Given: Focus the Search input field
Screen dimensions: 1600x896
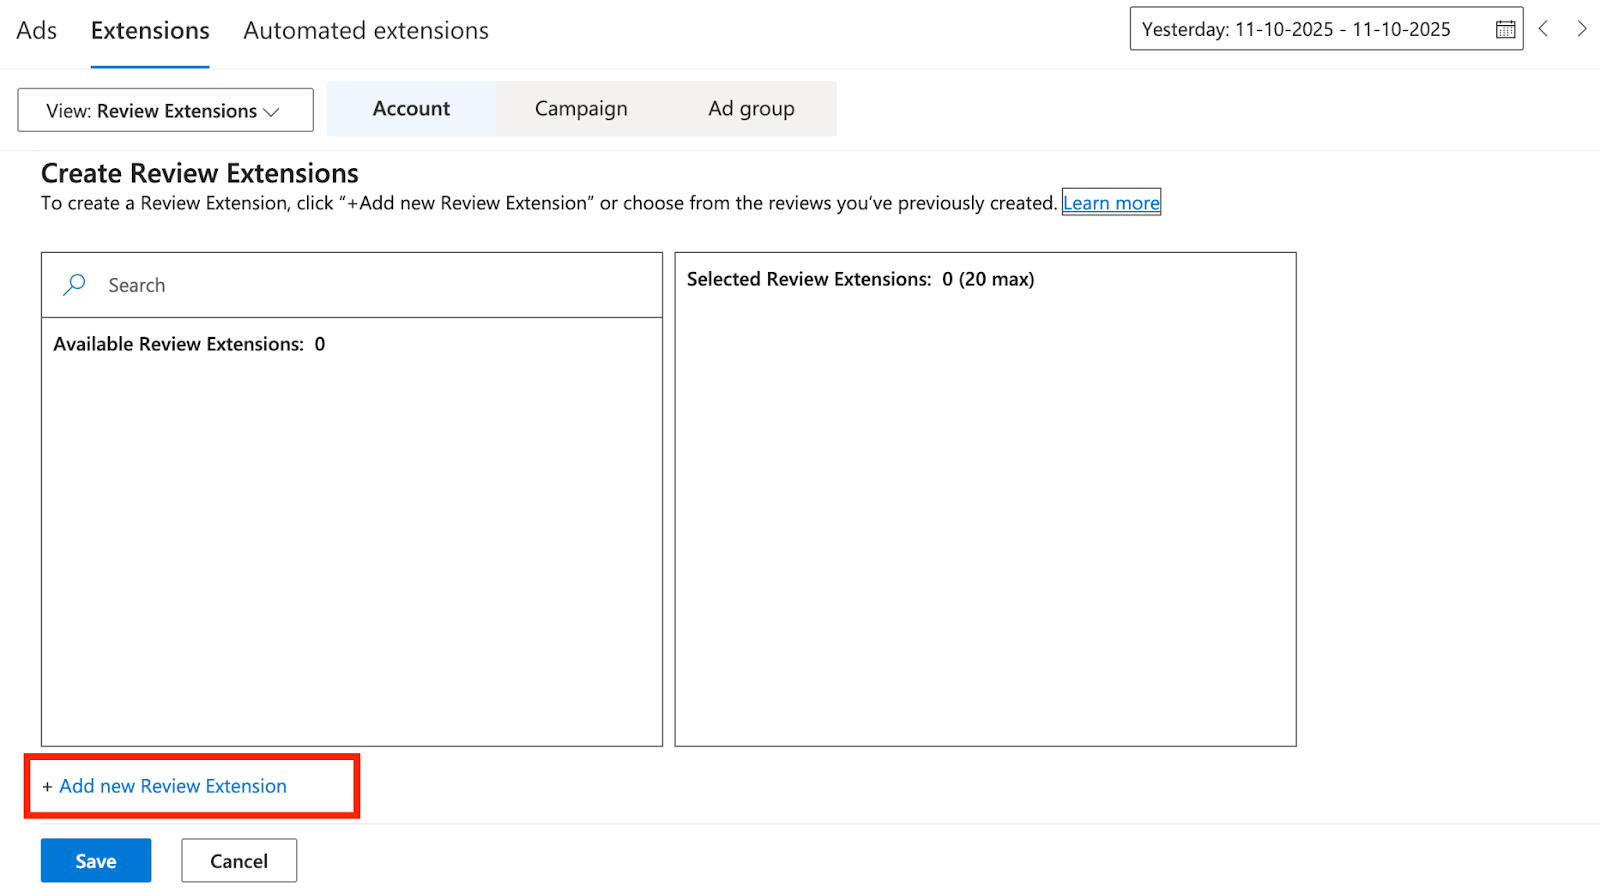Looking at the screenshot, I should (370, 285).
